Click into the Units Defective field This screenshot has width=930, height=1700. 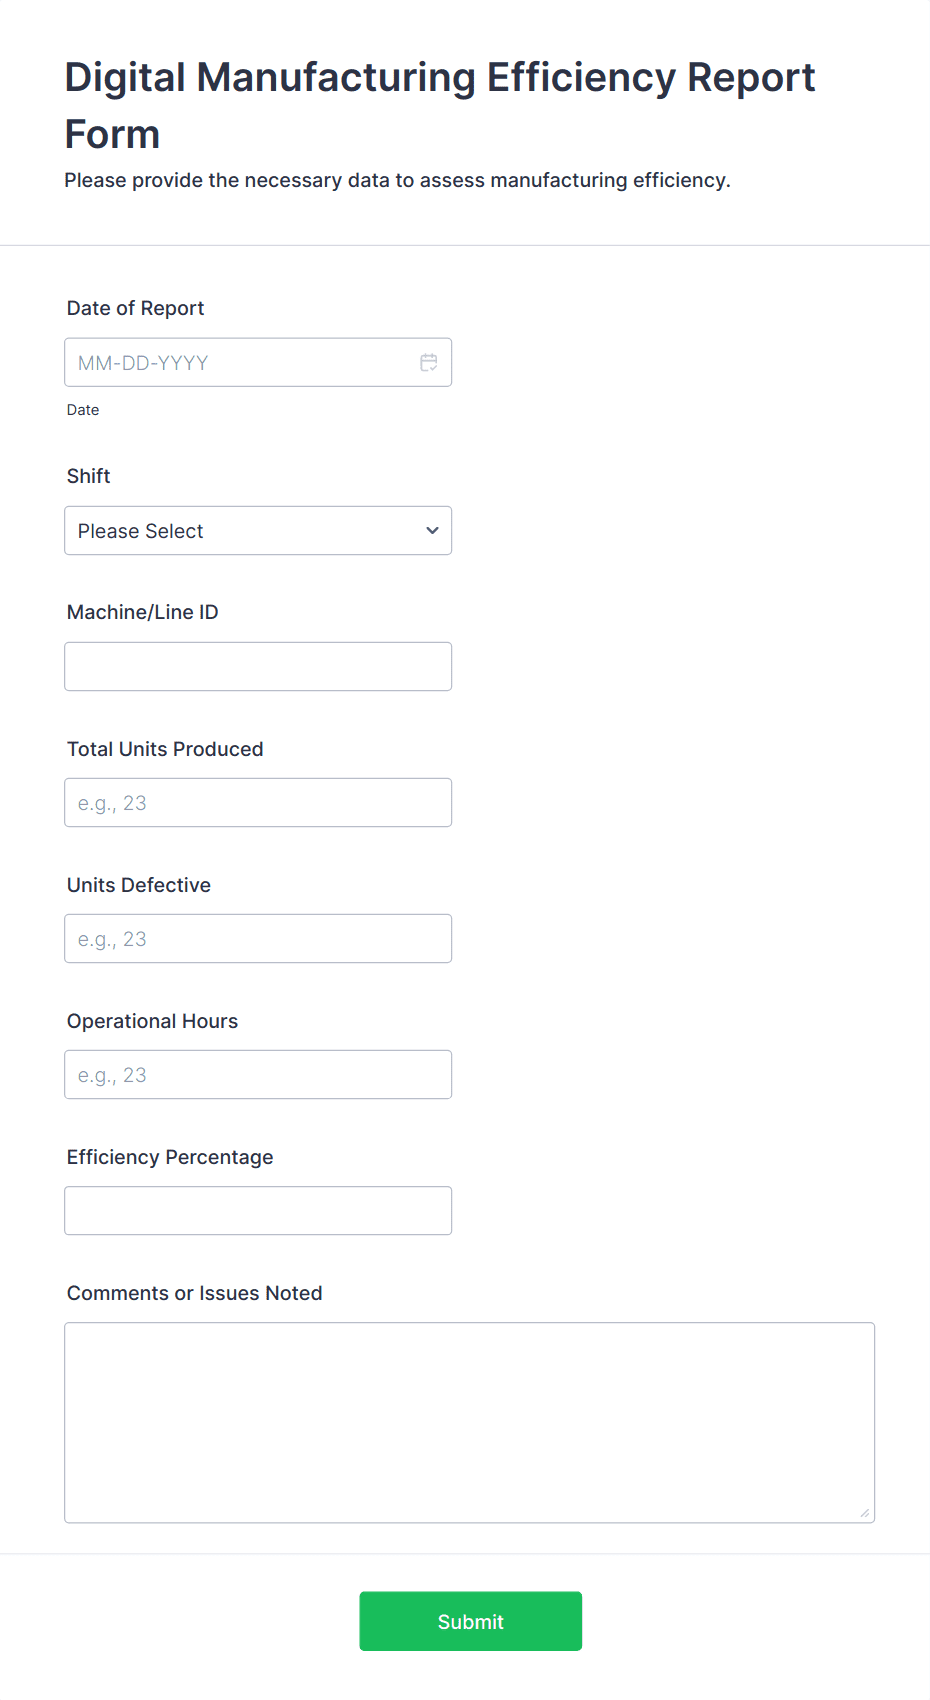click(x=258, y=939)
